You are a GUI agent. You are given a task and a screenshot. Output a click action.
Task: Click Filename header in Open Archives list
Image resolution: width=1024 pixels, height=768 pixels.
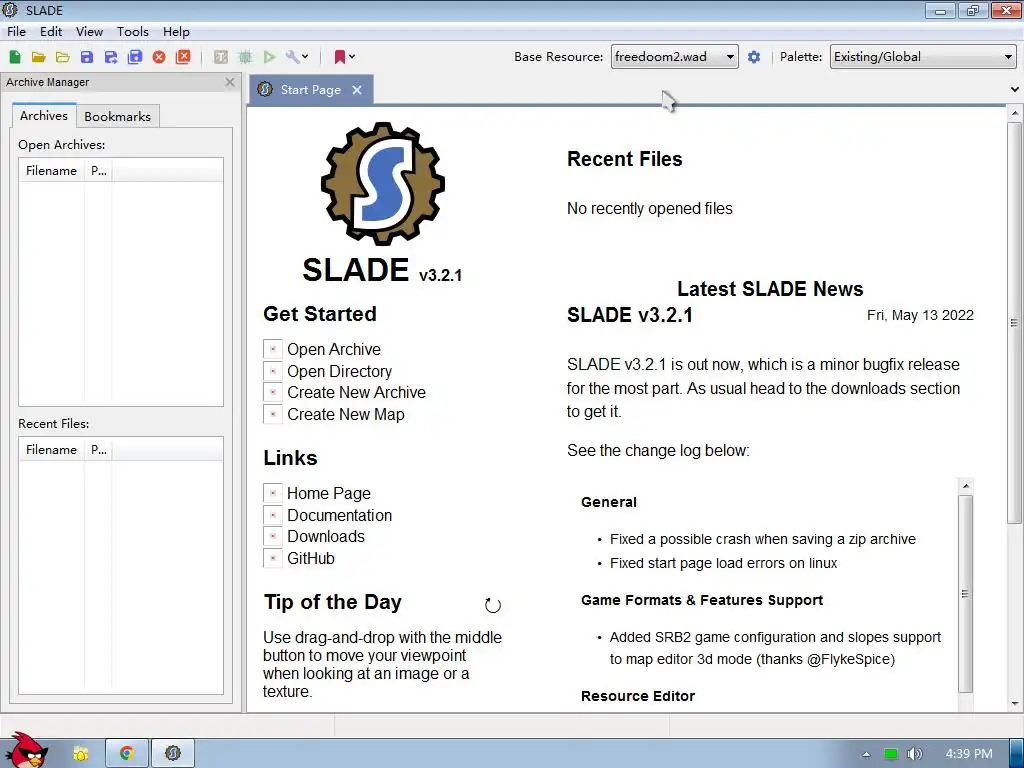point(52,171)
